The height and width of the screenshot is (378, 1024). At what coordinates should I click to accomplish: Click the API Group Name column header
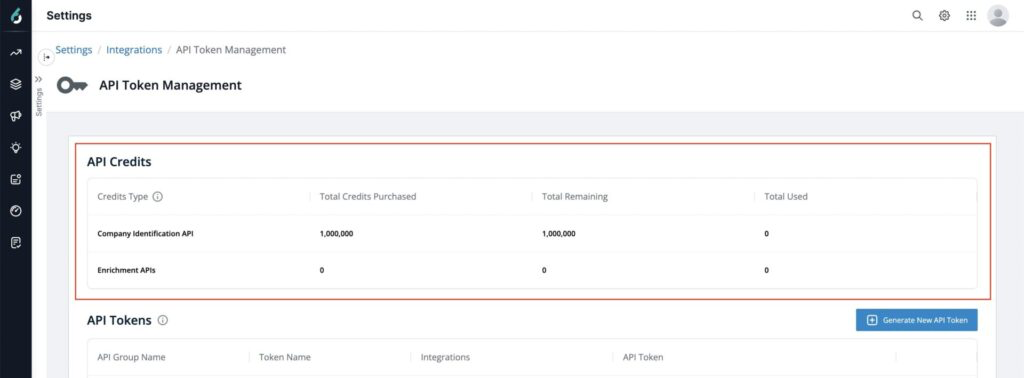[x=131, y=357]
